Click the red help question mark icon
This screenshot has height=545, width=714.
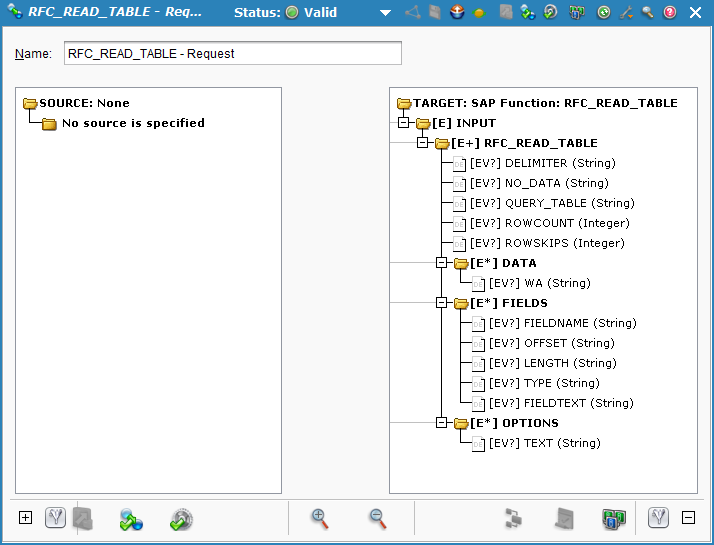pyautogui.click(x=670, y=13)
